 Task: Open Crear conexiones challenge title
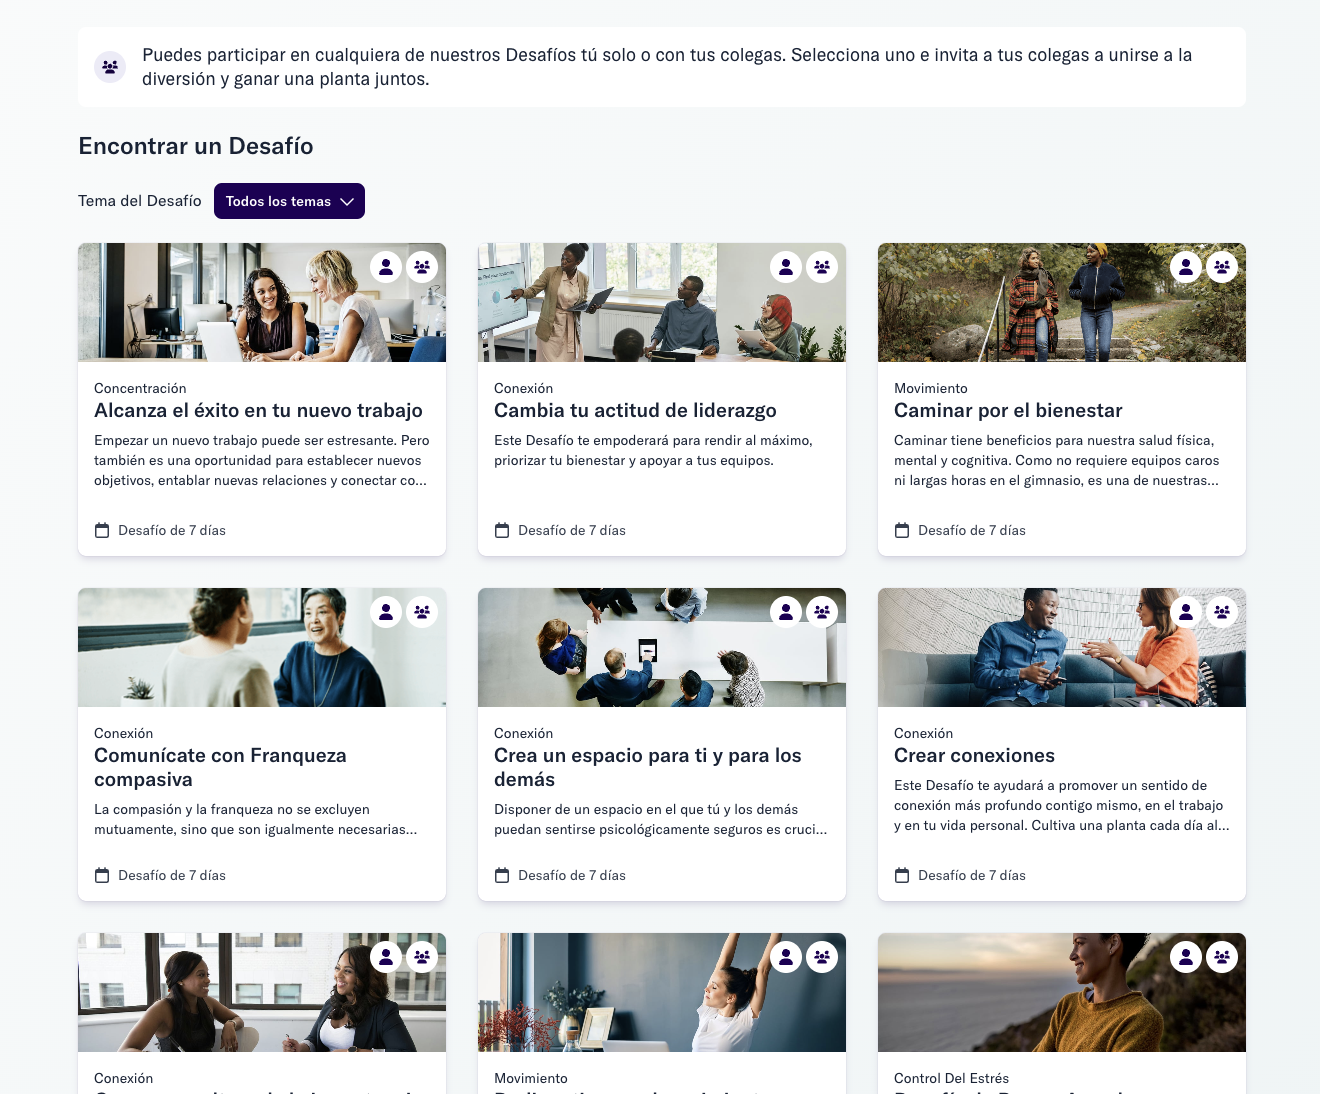[974, 755]
